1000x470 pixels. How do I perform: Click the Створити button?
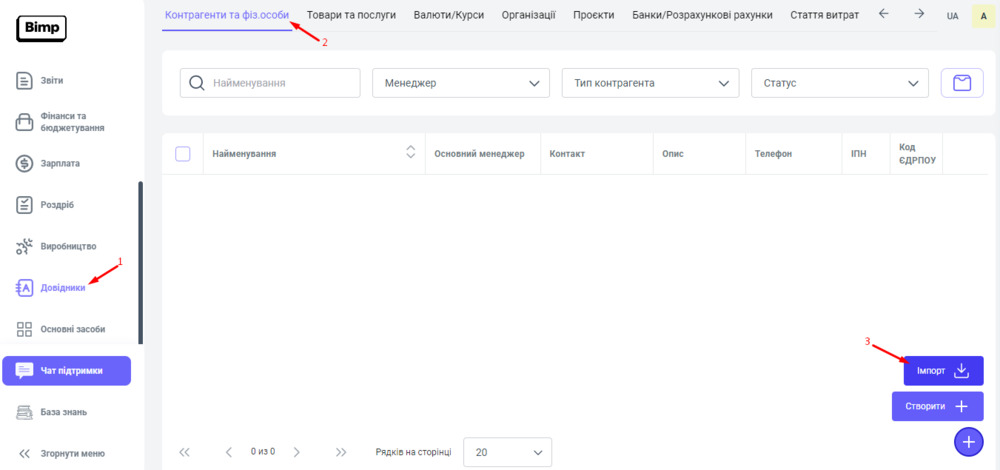point(937,406)
